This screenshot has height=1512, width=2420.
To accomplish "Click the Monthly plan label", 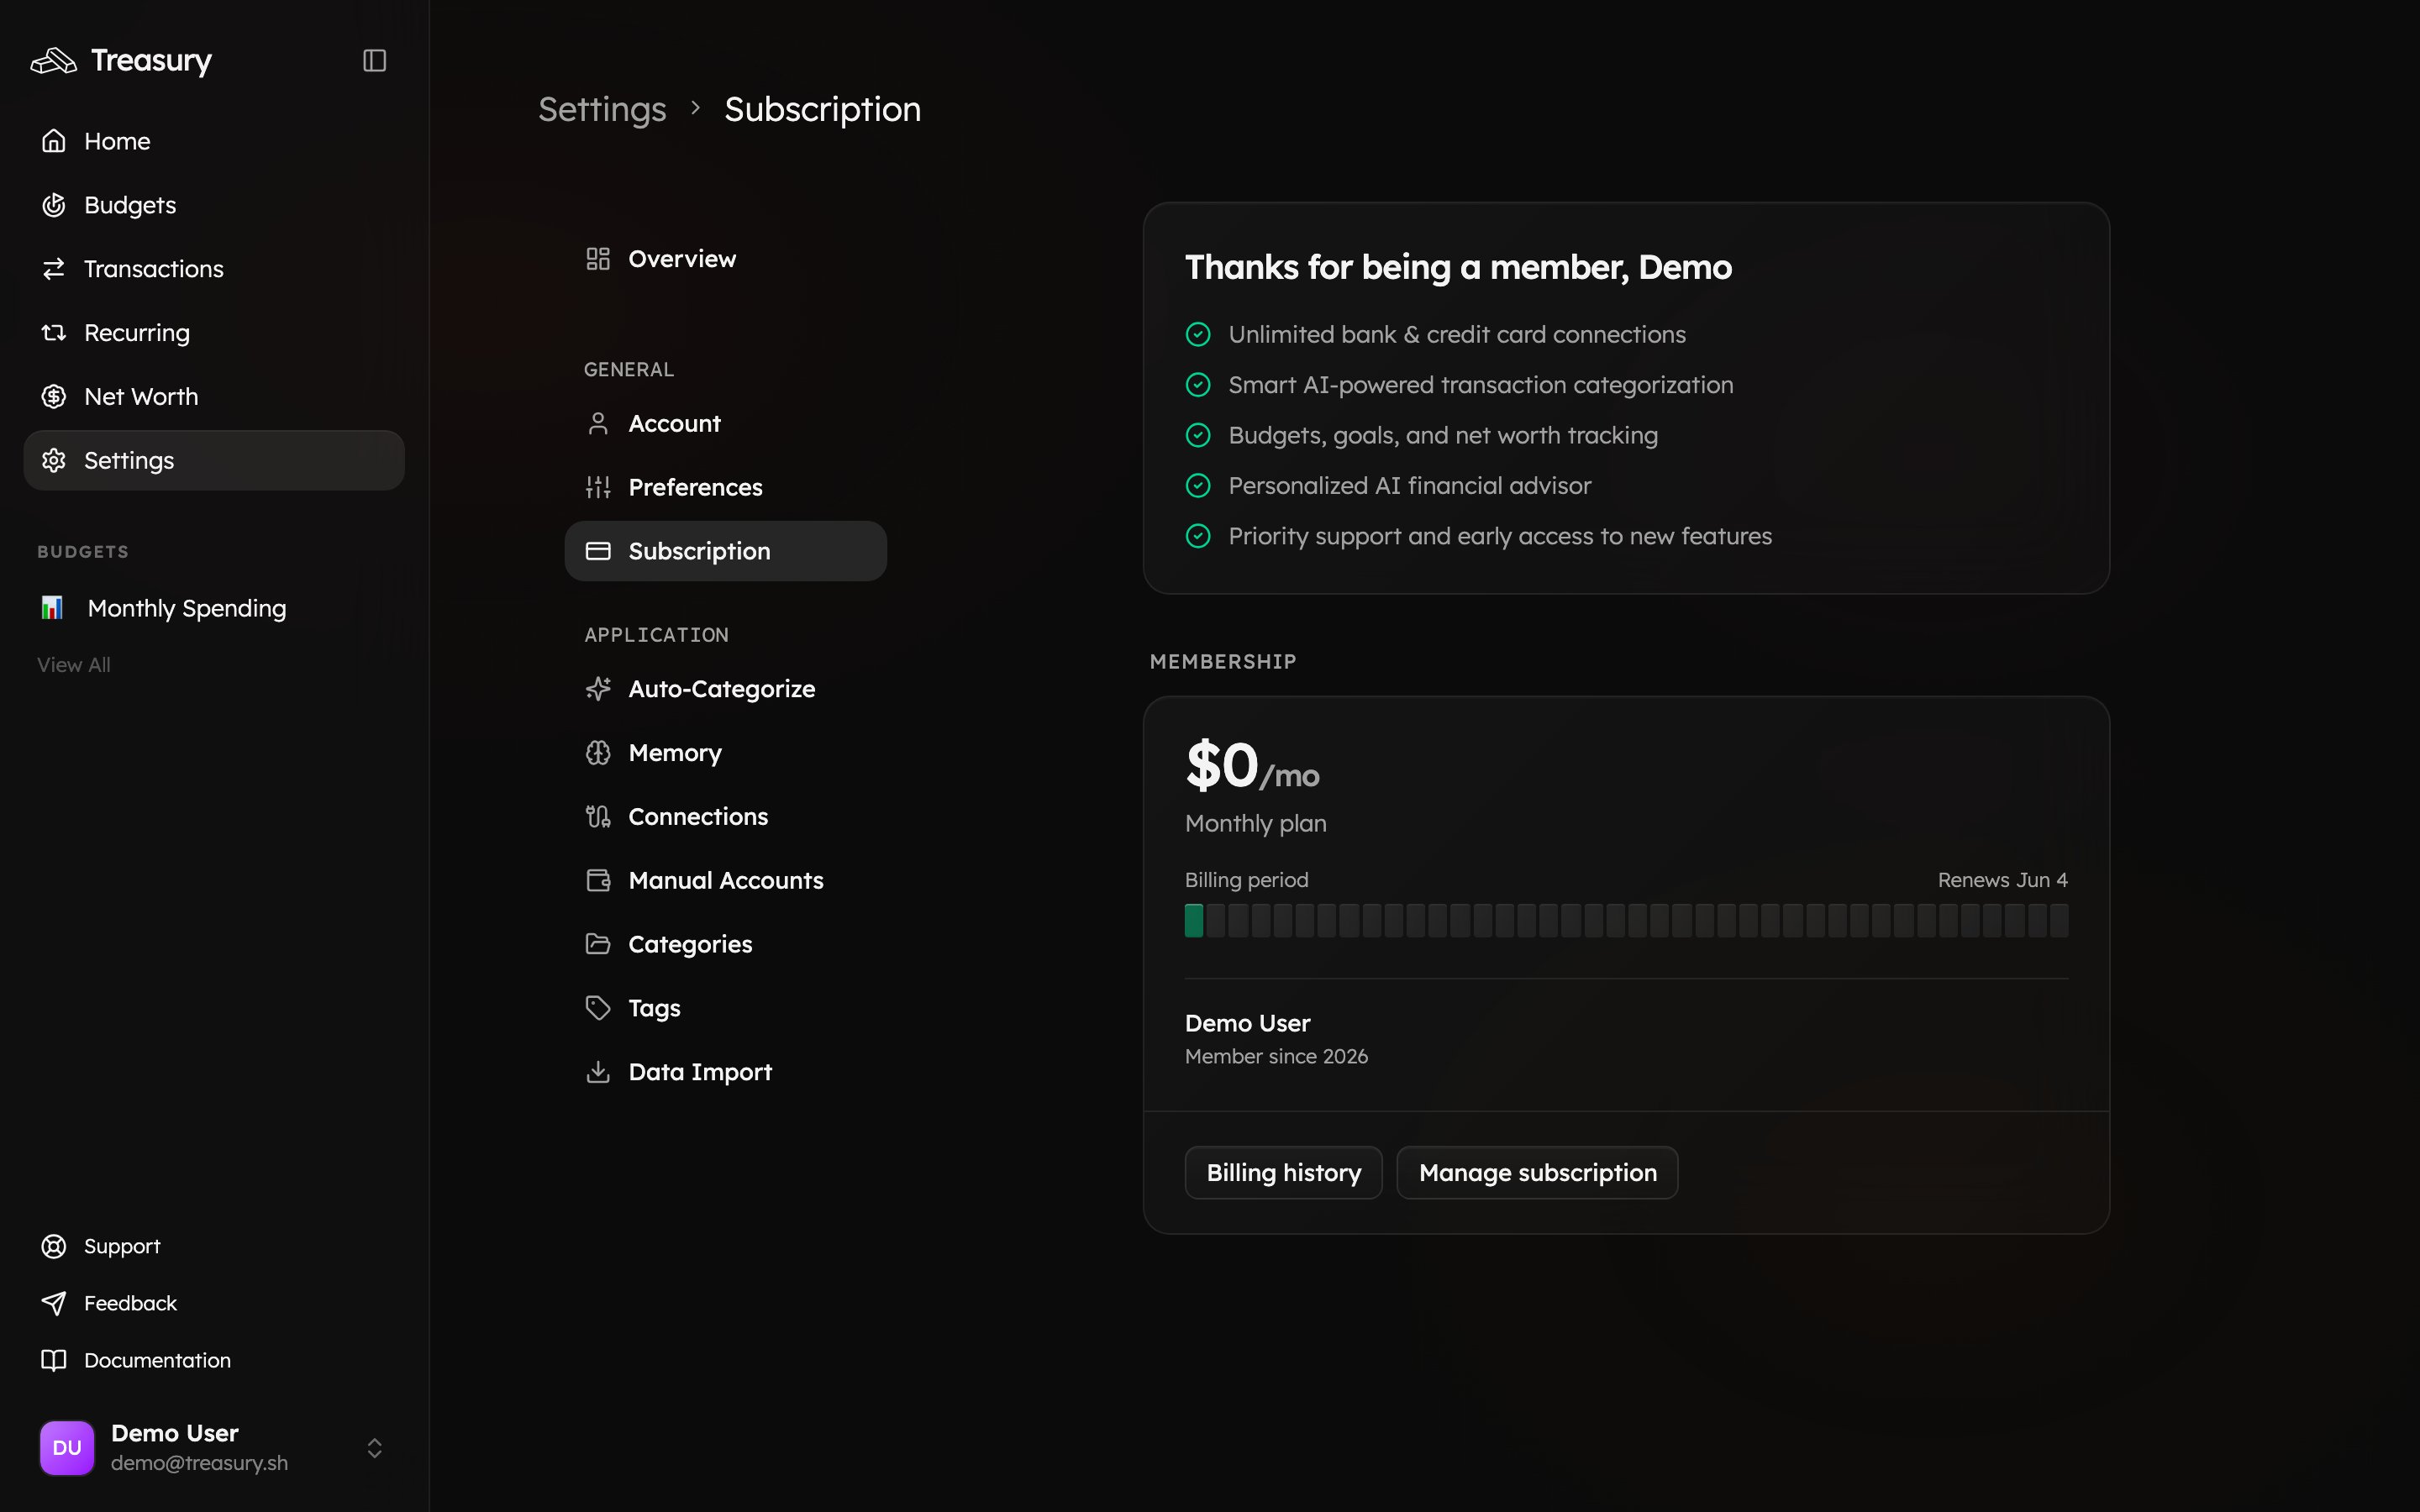I will (x=1256, y=824).
